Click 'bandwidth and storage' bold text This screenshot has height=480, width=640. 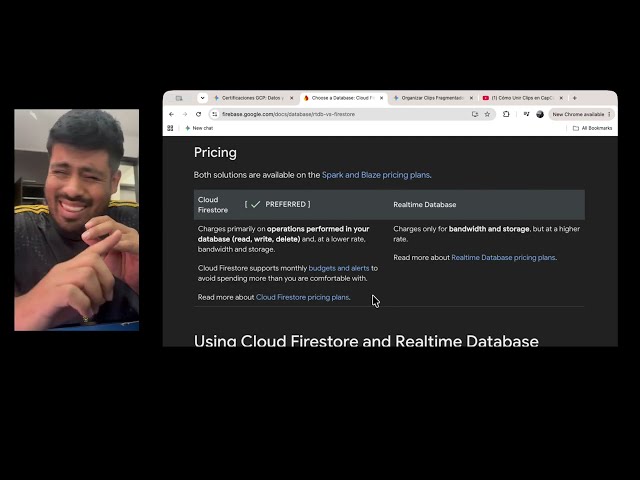coord(489,229)
